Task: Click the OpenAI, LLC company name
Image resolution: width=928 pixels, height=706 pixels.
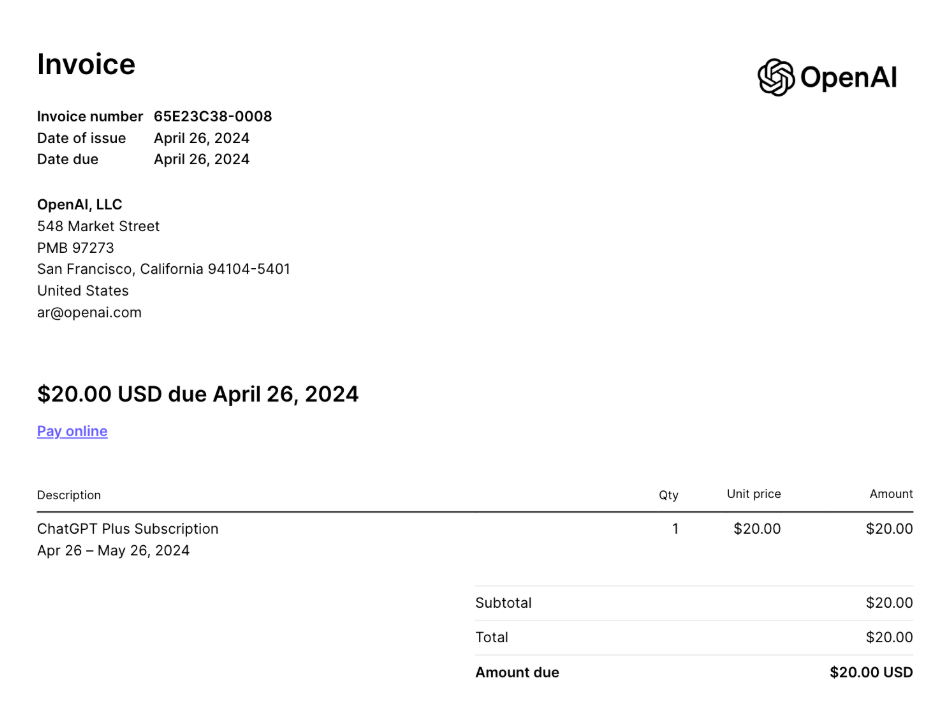Action: (x=79, y=204)
